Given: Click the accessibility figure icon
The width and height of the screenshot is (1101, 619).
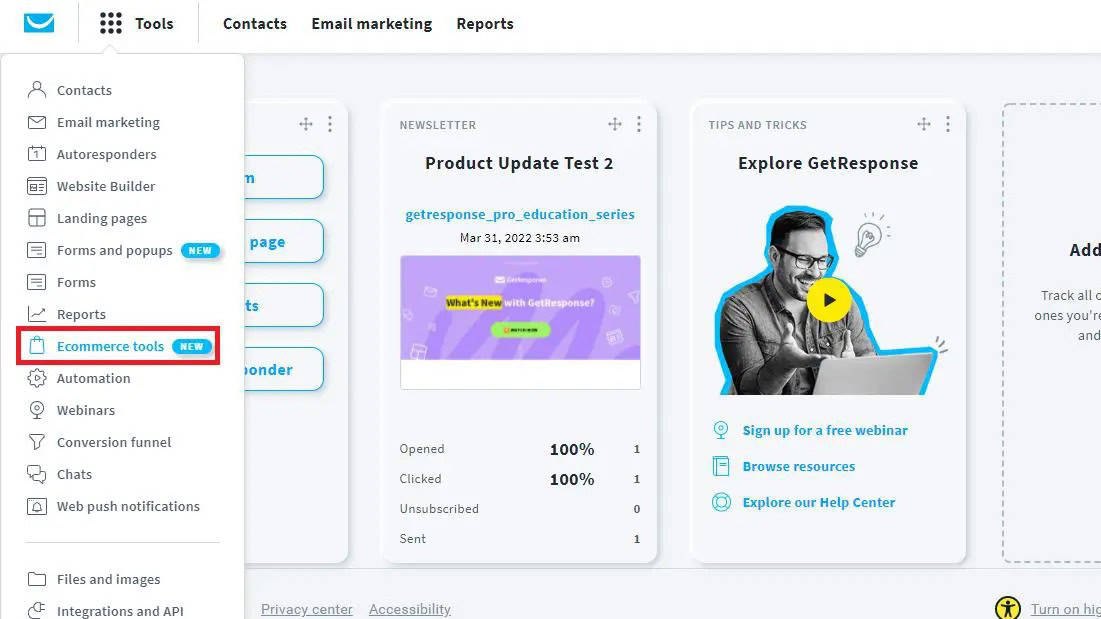Looking at the screenshot, I should (1008, 608).
